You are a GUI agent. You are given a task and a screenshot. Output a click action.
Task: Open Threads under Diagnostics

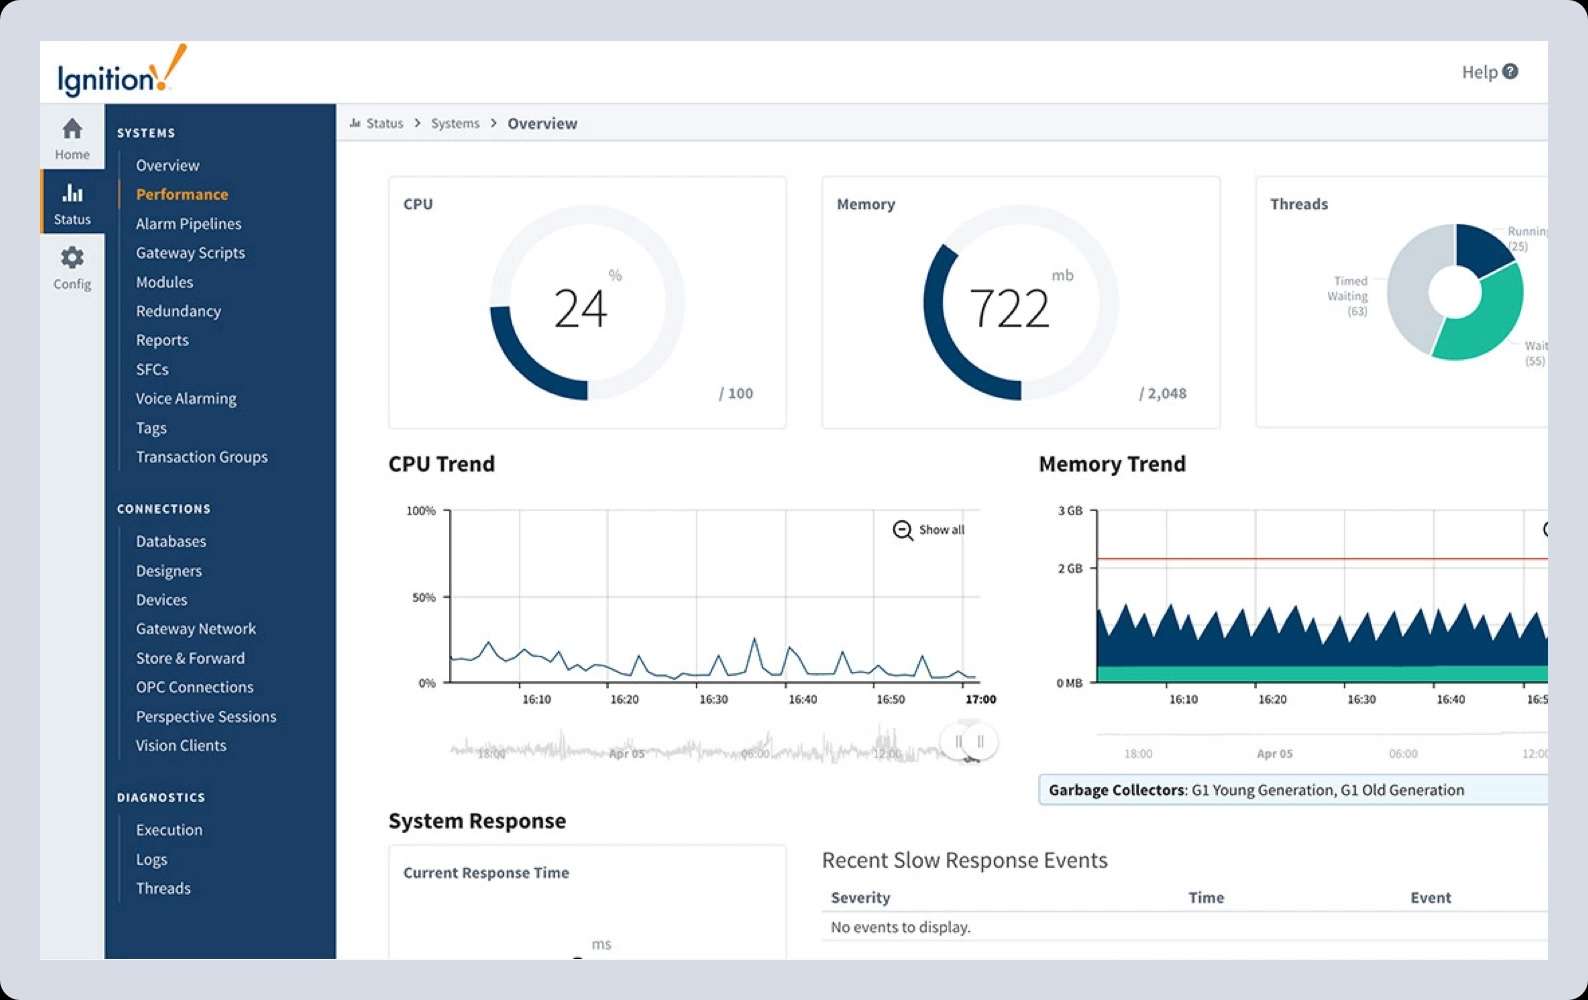click(x=163, y=888)
